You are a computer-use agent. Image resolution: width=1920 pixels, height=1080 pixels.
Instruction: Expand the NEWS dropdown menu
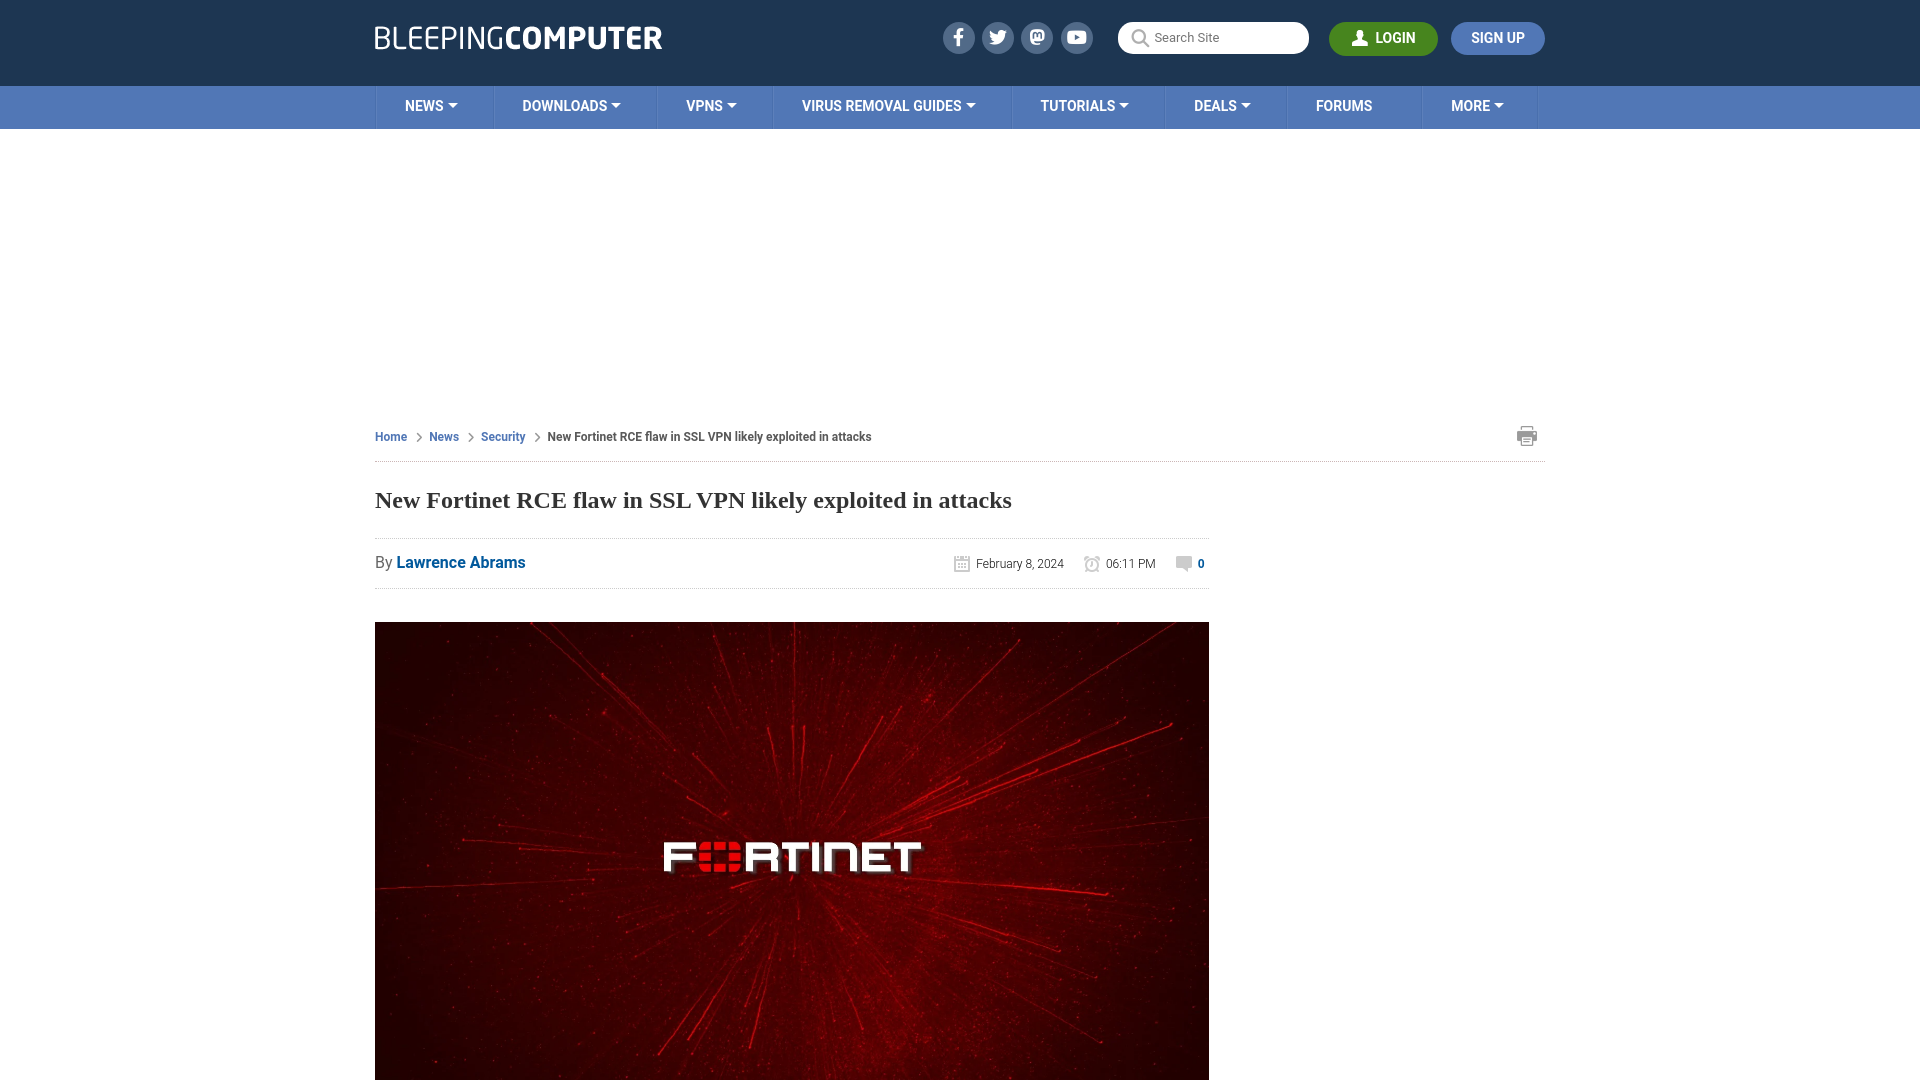point(433,105)
